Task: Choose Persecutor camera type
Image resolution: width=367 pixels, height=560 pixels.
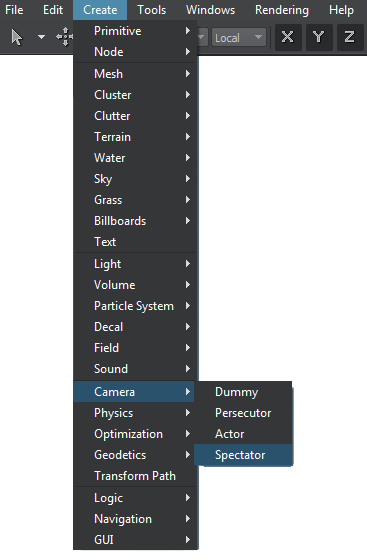Action: [x=243, y=413]
